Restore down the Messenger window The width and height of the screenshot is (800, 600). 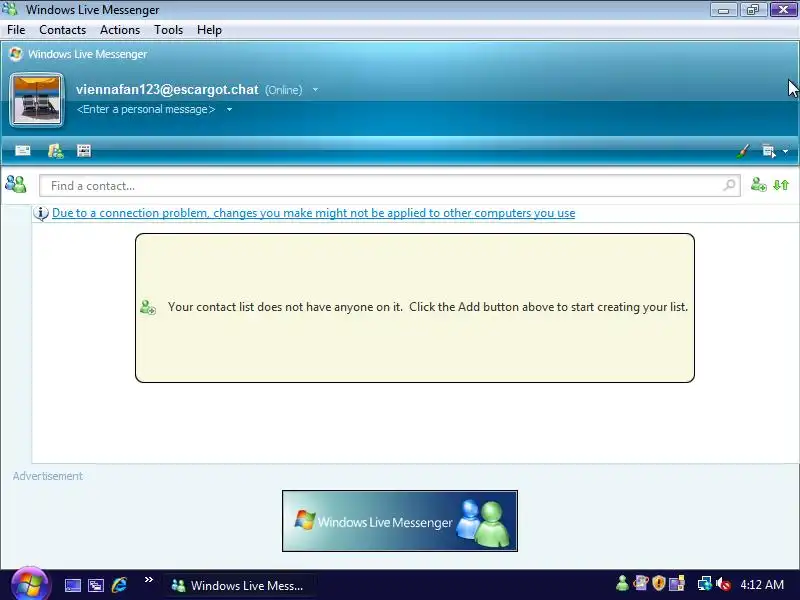(753, 10)
